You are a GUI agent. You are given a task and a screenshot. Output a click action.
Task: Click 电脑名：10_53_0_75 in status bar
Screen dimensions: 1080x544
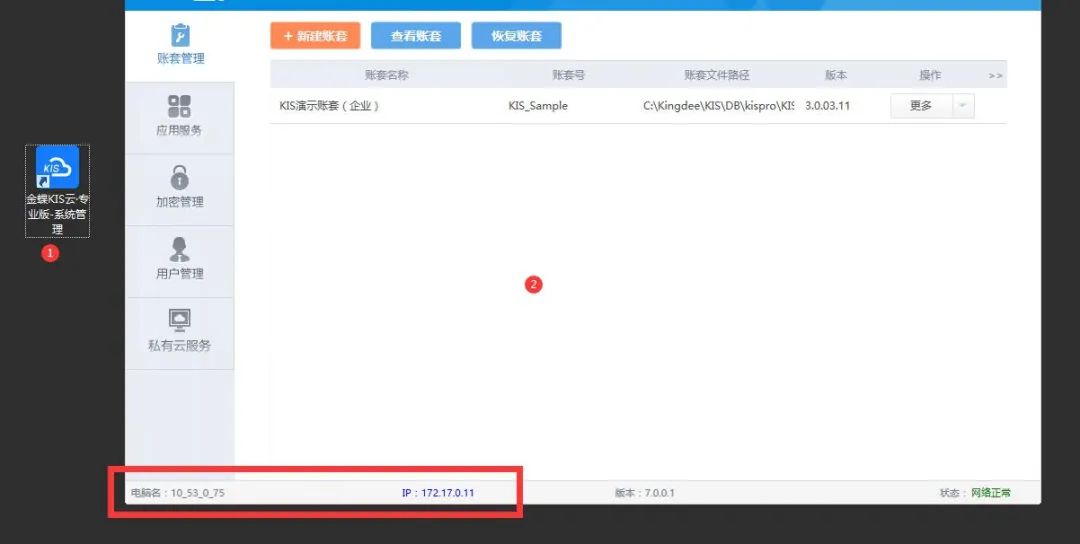(178, 493)
